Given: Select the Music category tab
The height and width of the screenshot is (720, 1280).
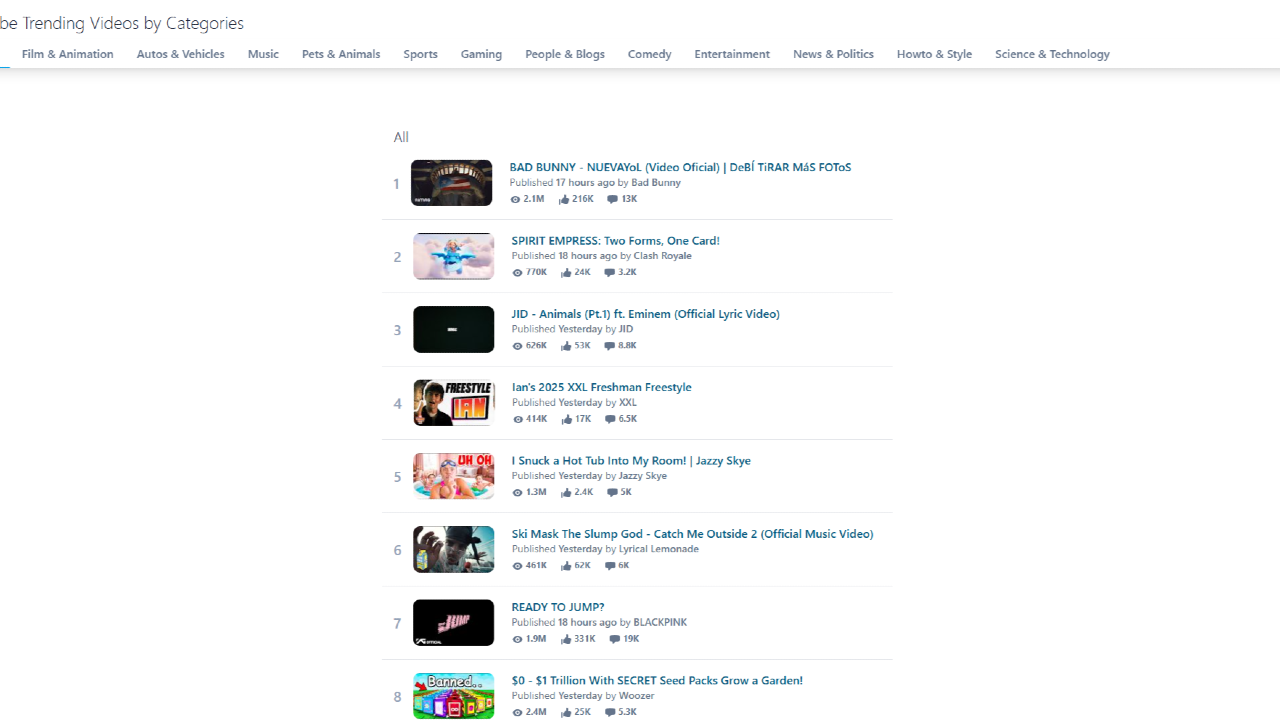Looking at the screenshot, I should coord(263,54).
